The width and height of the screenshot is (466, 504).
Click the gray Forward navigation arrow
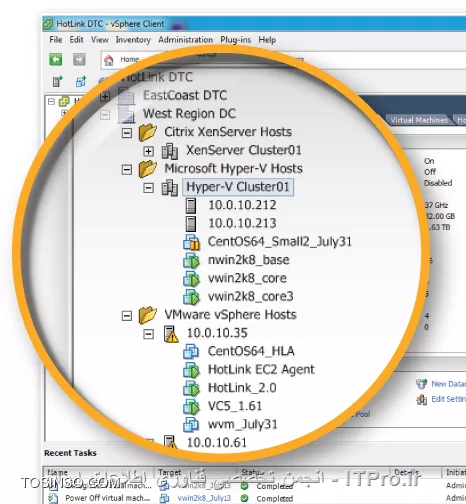(x=79, y=60)
